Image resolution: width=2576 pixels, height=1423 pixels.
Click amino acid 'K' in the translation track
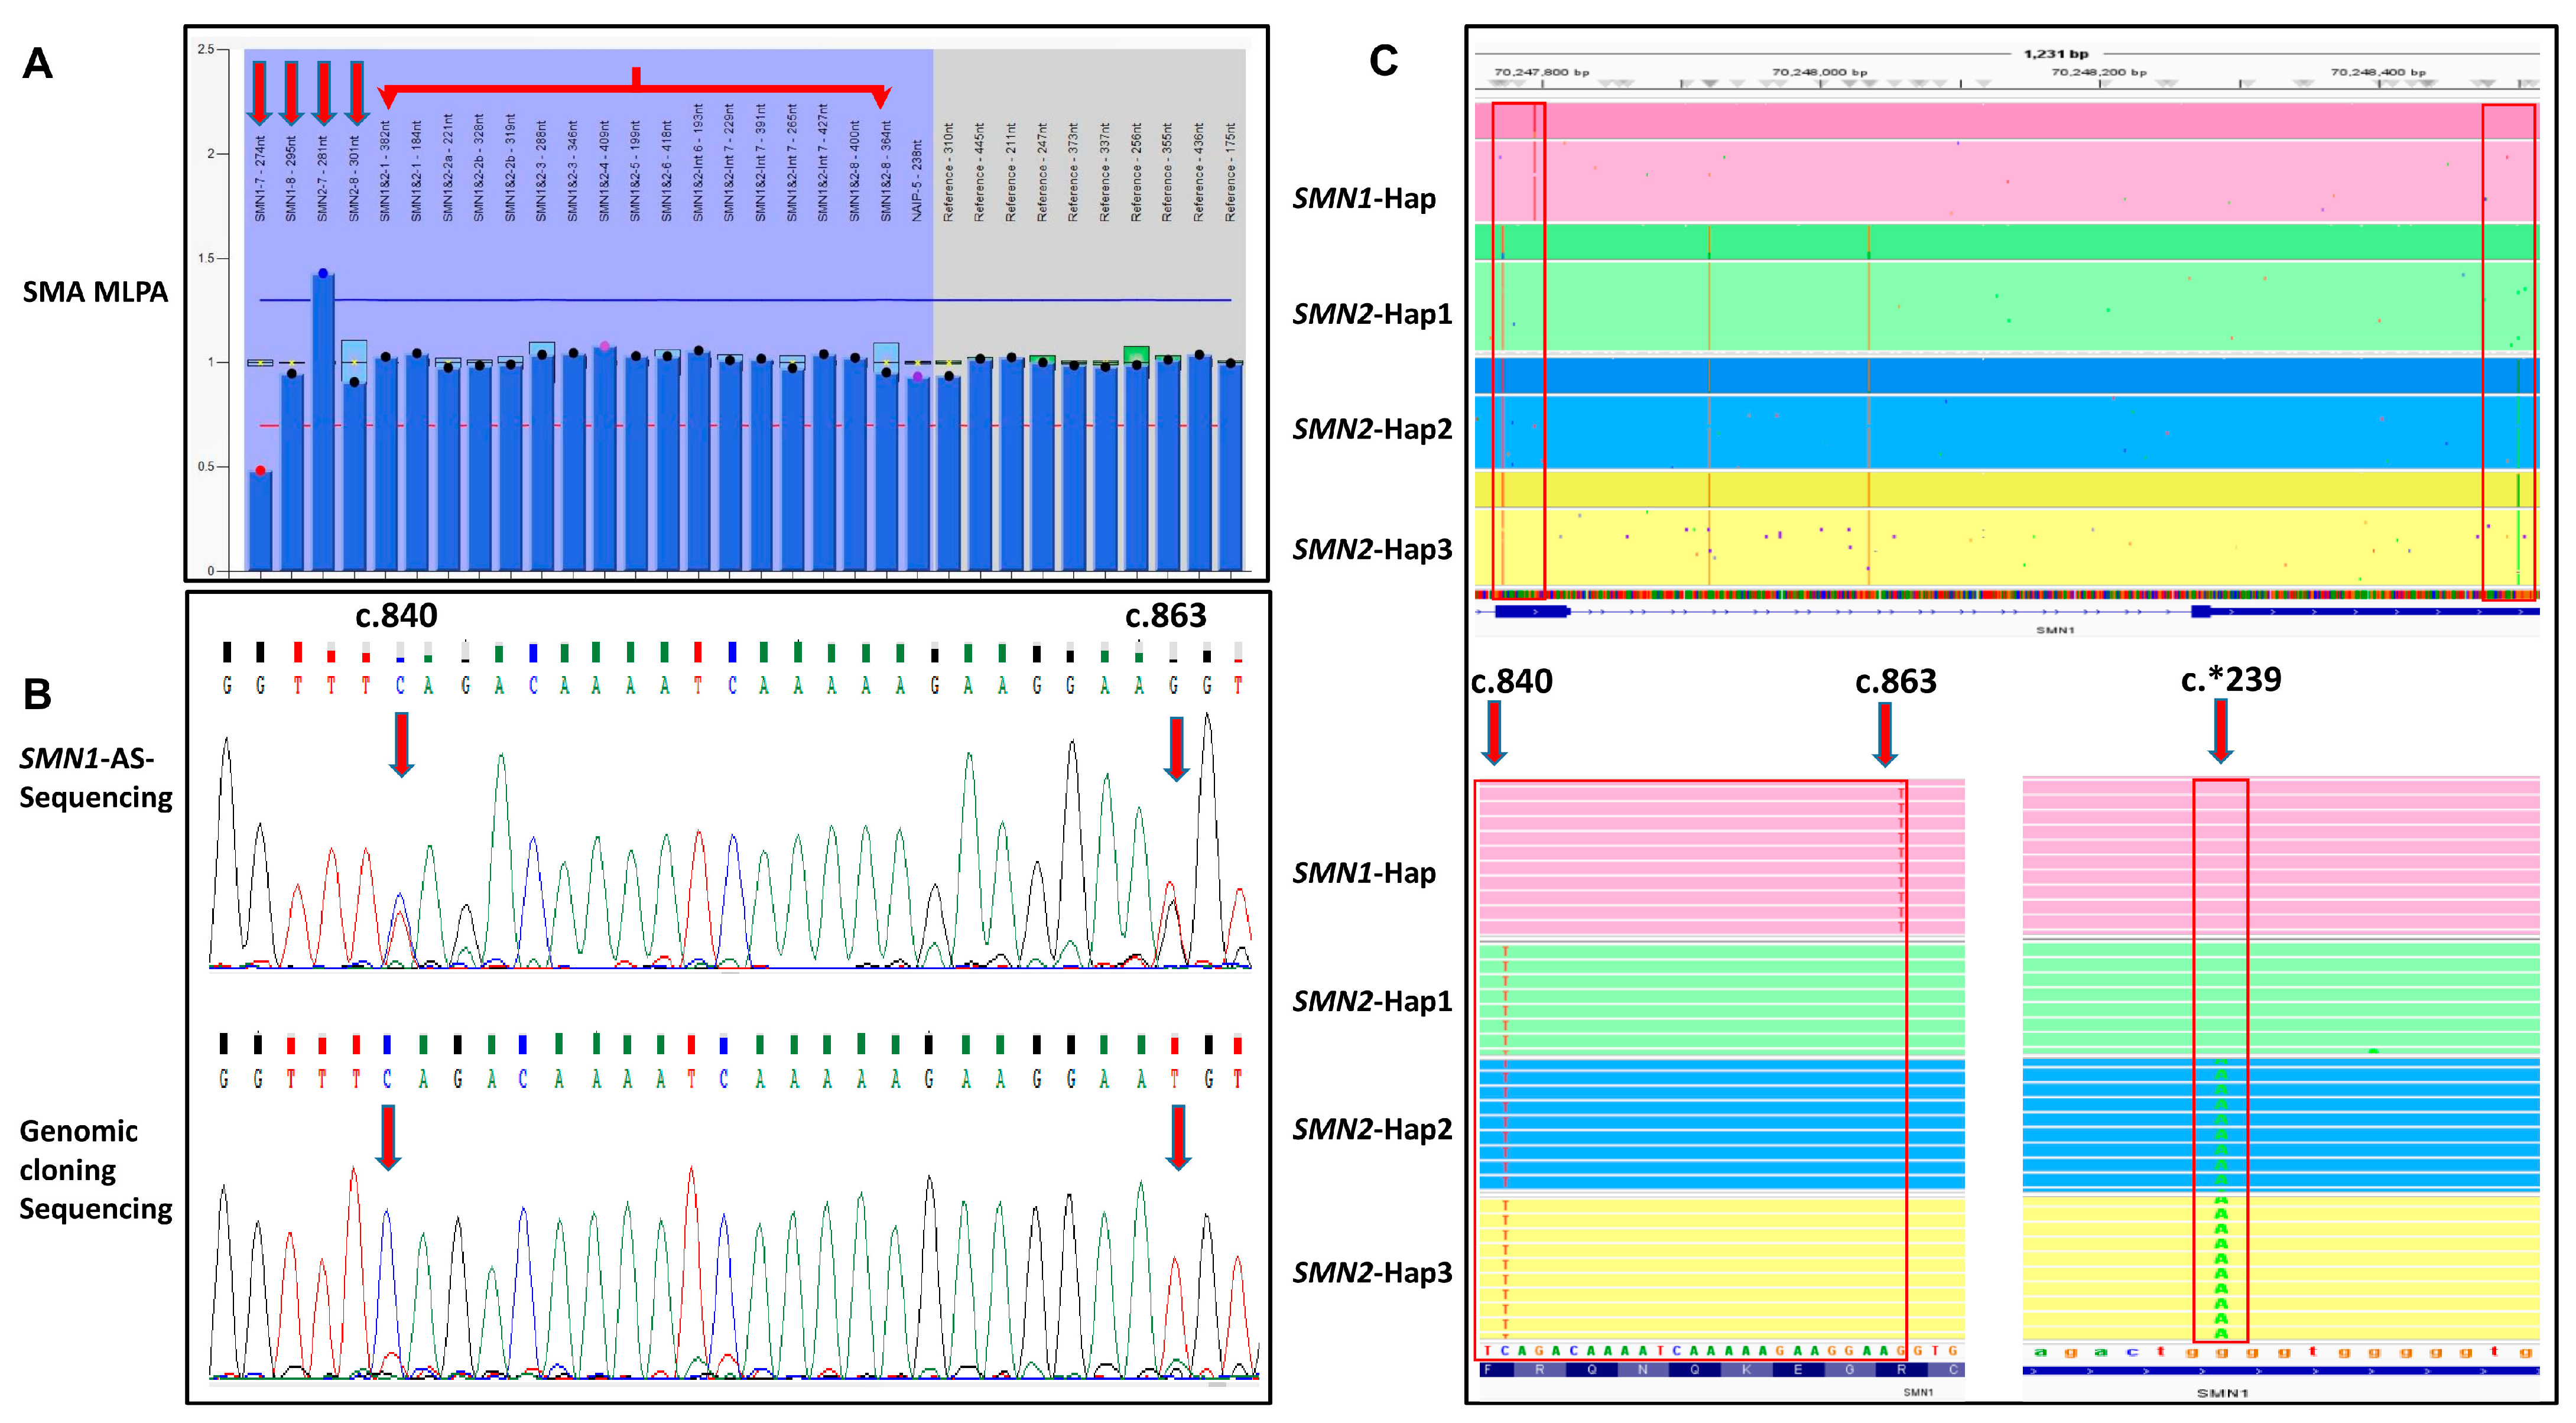click(1746, 1370)
